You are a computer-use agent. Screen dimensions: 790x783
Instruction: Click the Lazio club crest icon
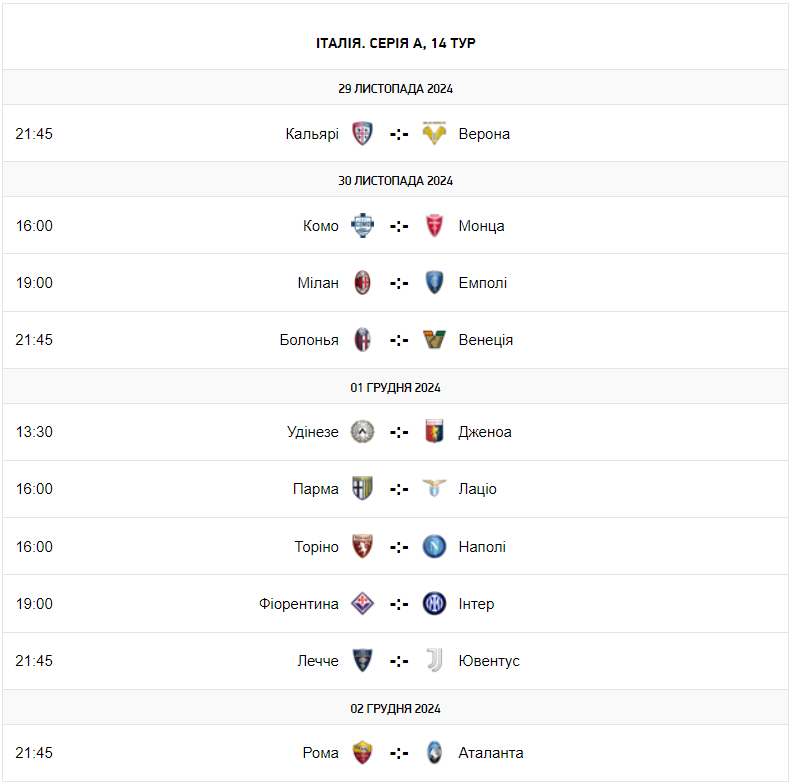tap(434, 489)
